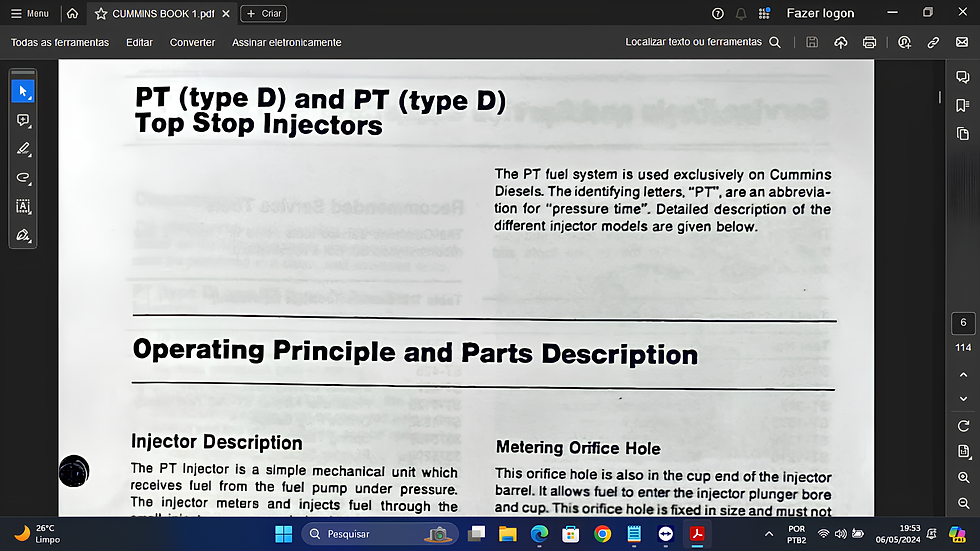Send document by email icon

click(962, 42)
